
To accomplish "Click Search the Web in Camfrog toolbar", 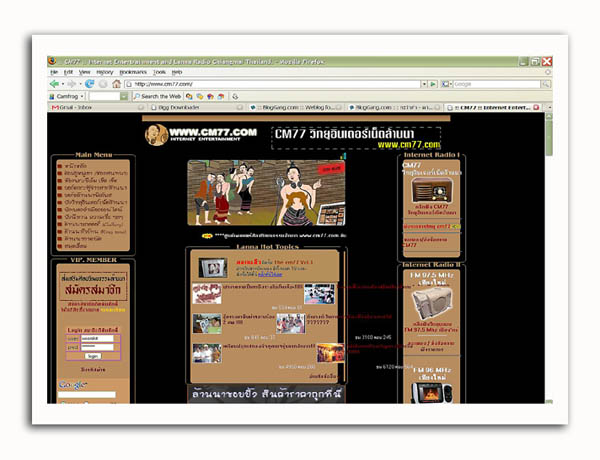I will pyautogui.click(x=157, y=96).
